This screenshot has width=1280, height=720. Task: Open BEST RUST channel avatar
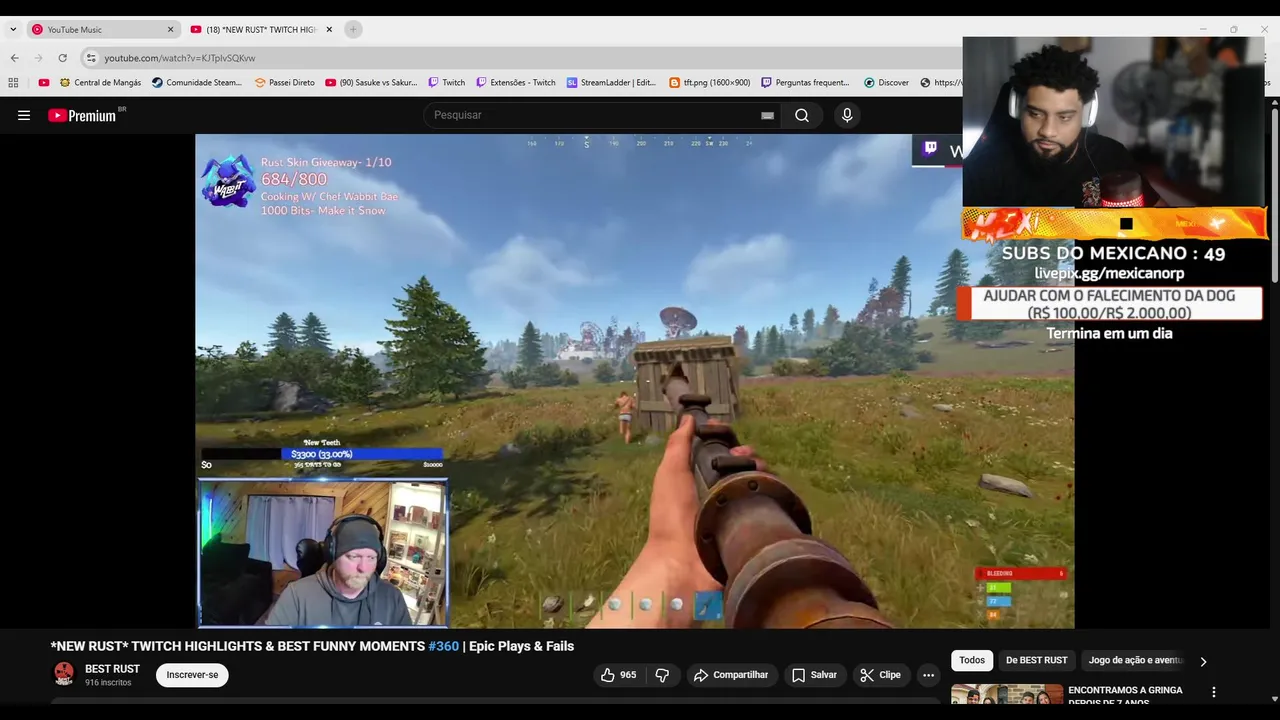click(64, 674)
